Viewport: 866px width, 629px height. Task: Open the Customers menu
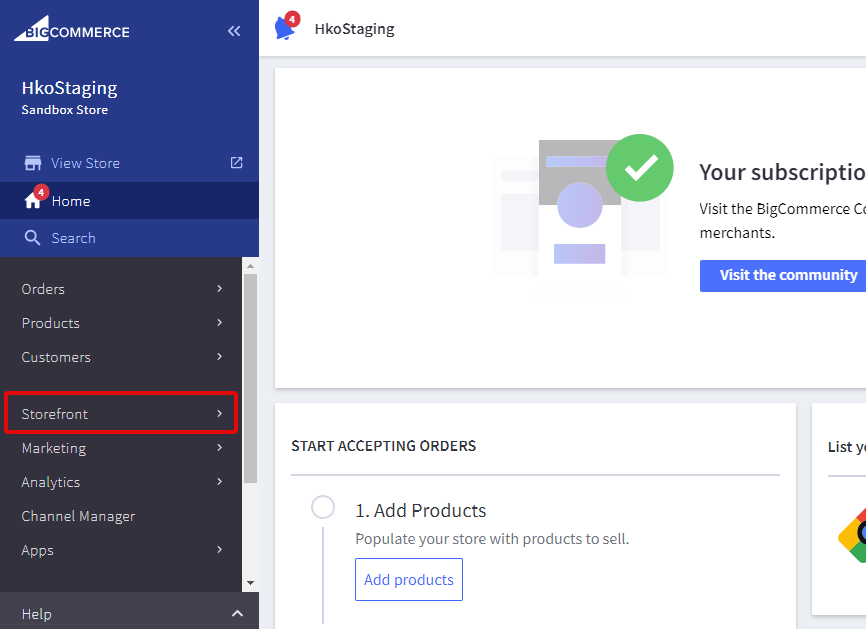point(121,357)
